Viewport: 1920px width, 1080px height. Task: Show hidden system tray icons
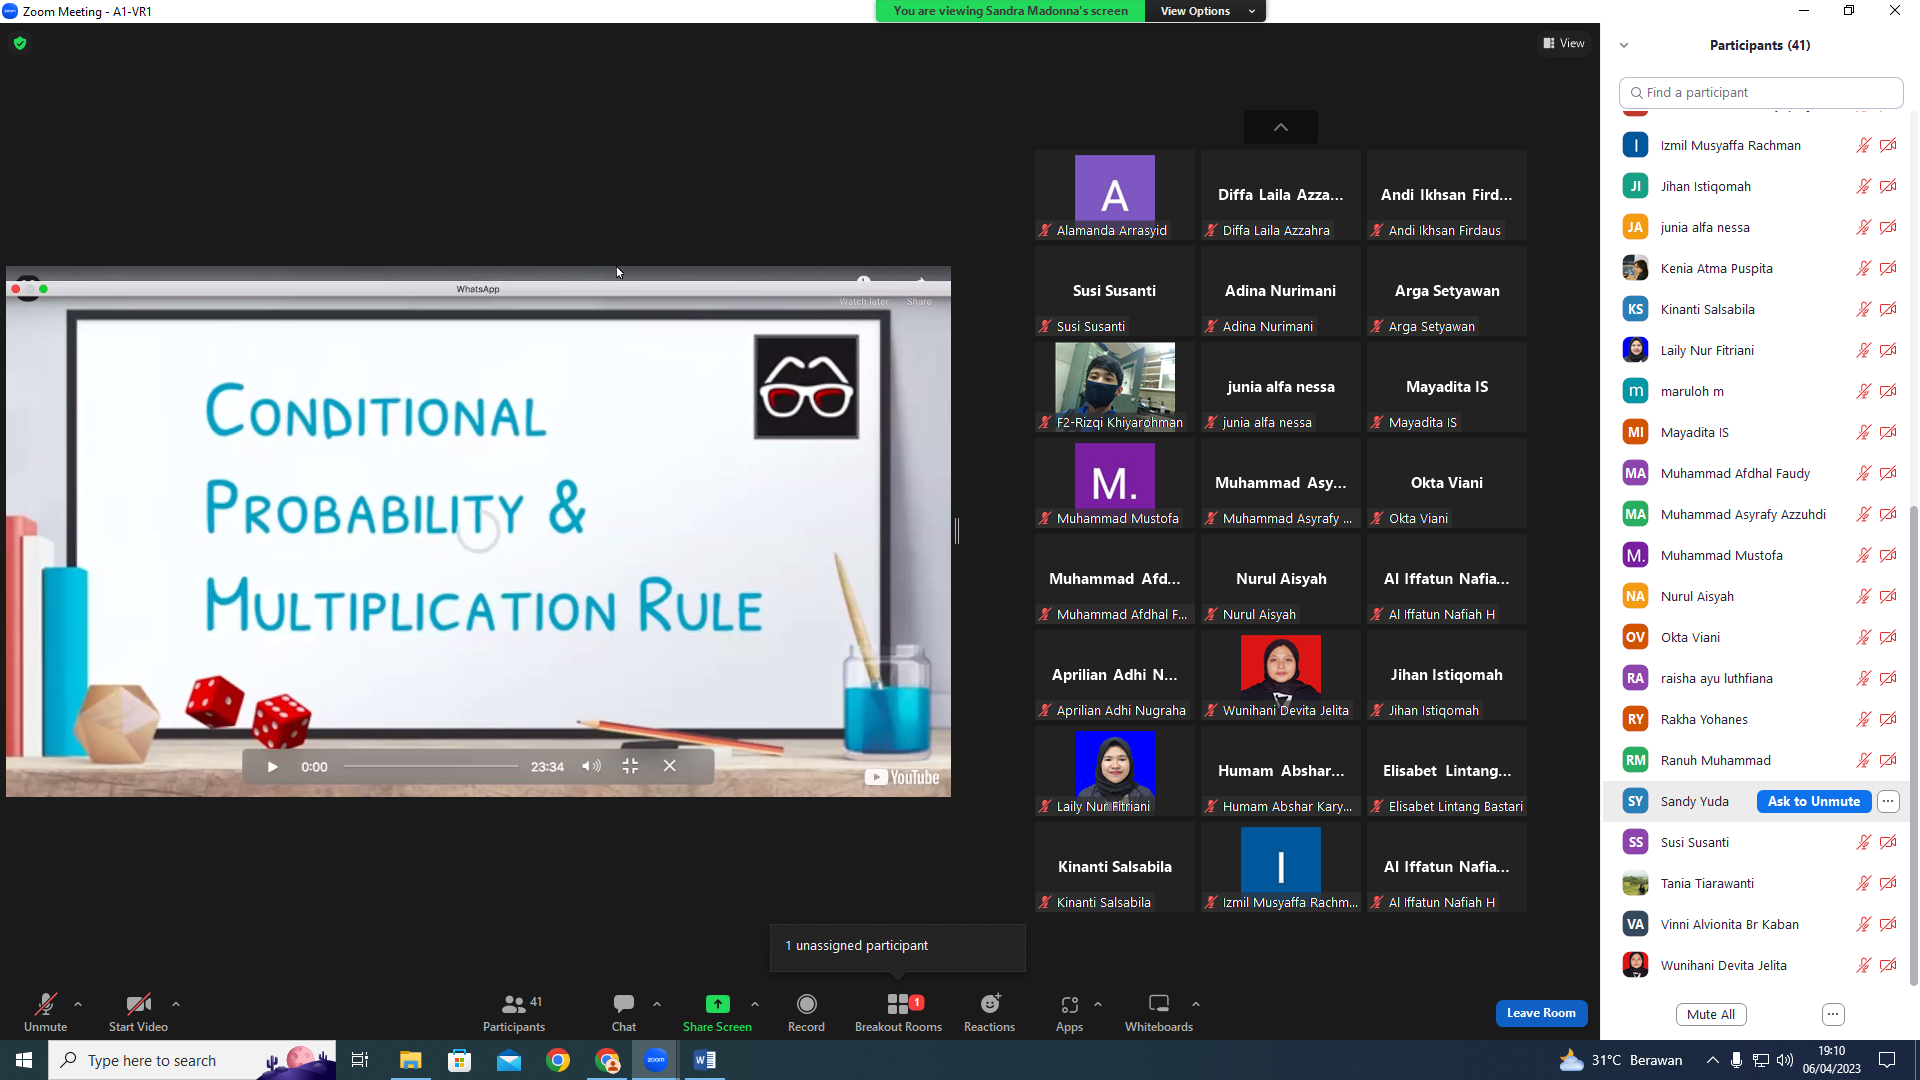(1713, 1060)
